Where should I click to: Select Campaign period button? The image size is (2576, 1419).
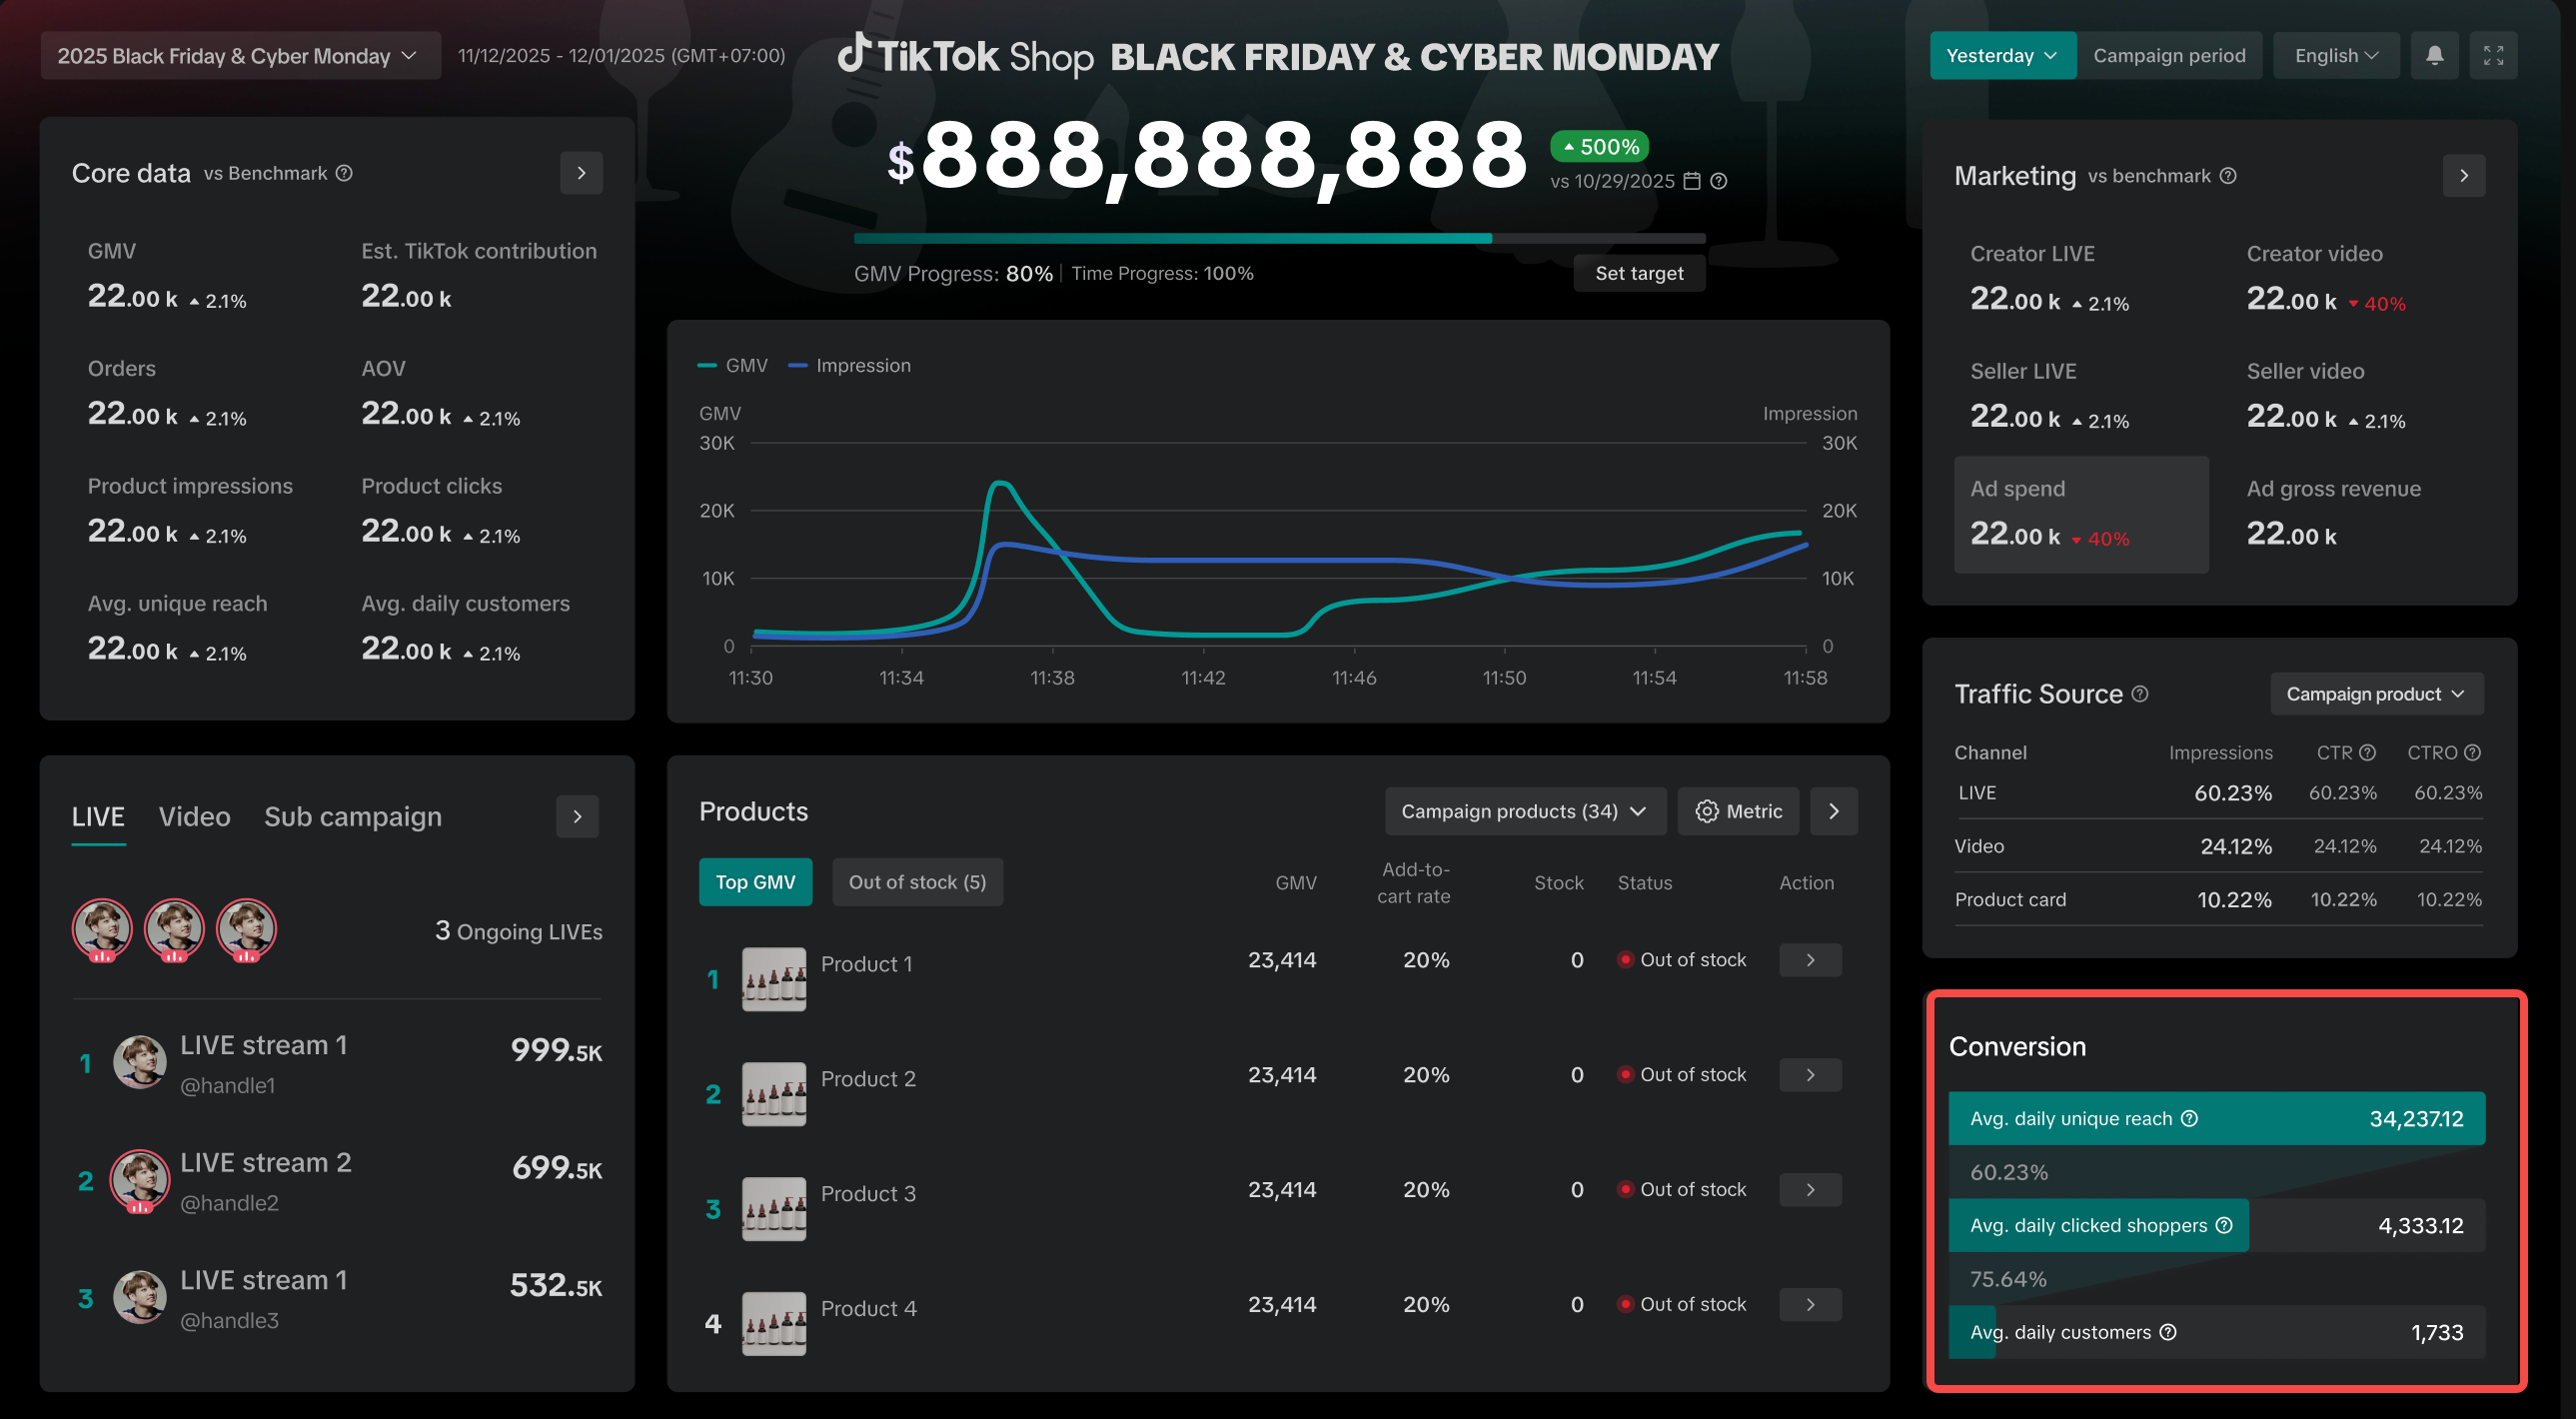[2168, 56]
